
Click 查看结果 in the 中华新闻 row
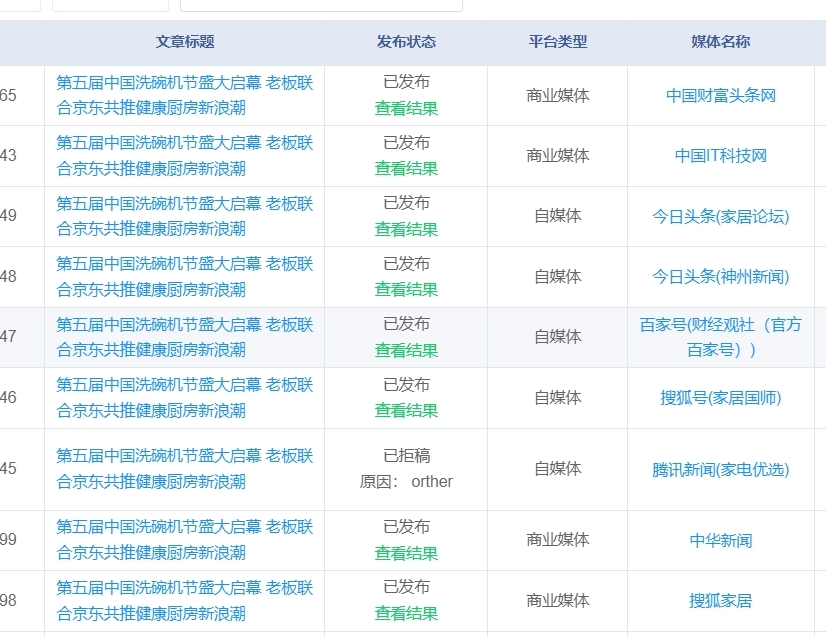406,553
